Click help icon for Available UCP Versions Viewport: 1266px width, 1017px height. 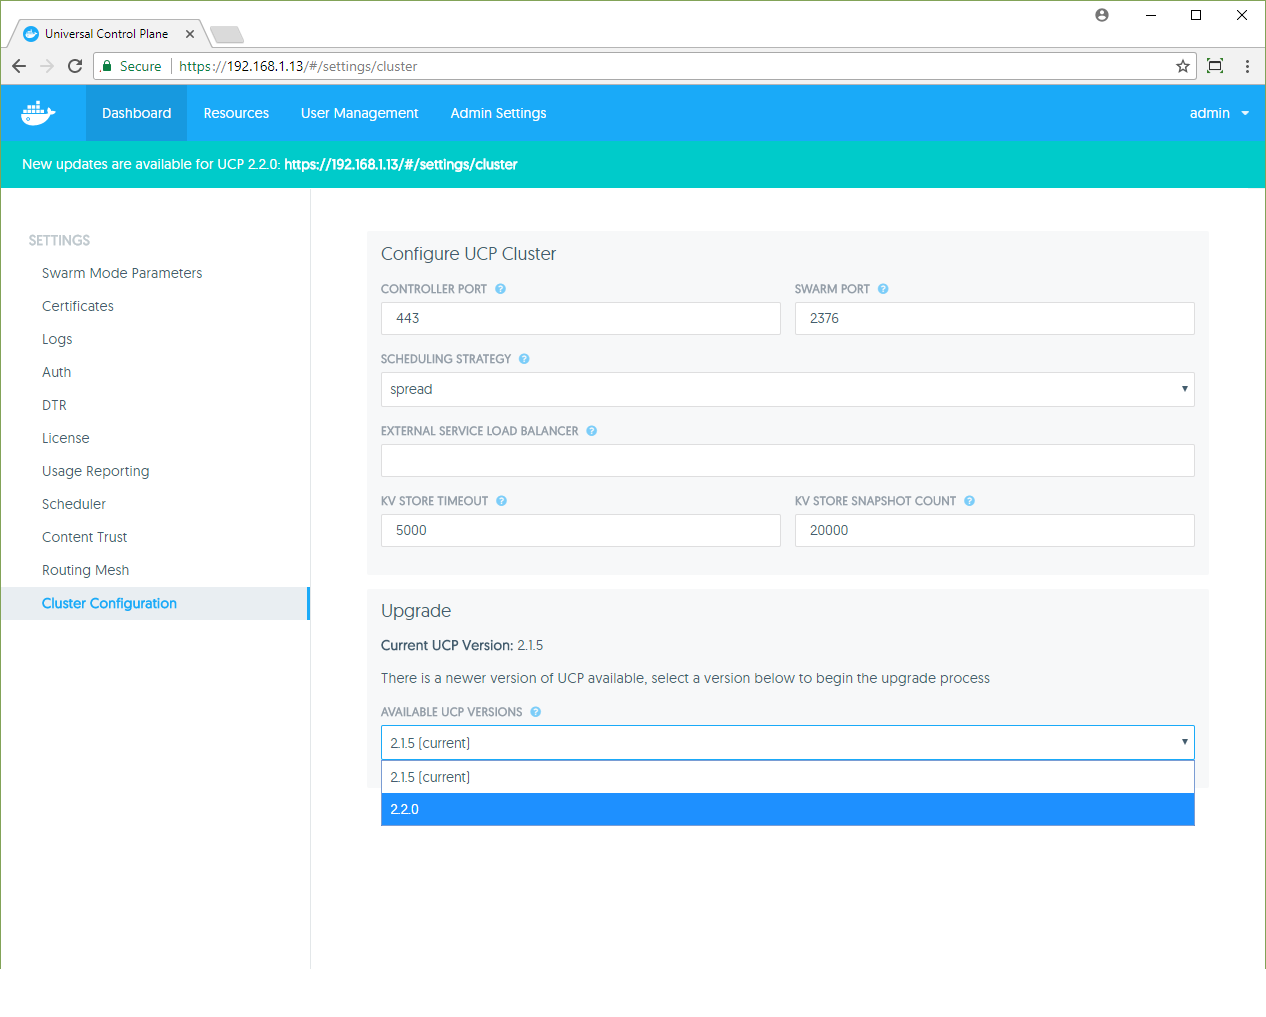click(x=535, y=712)
